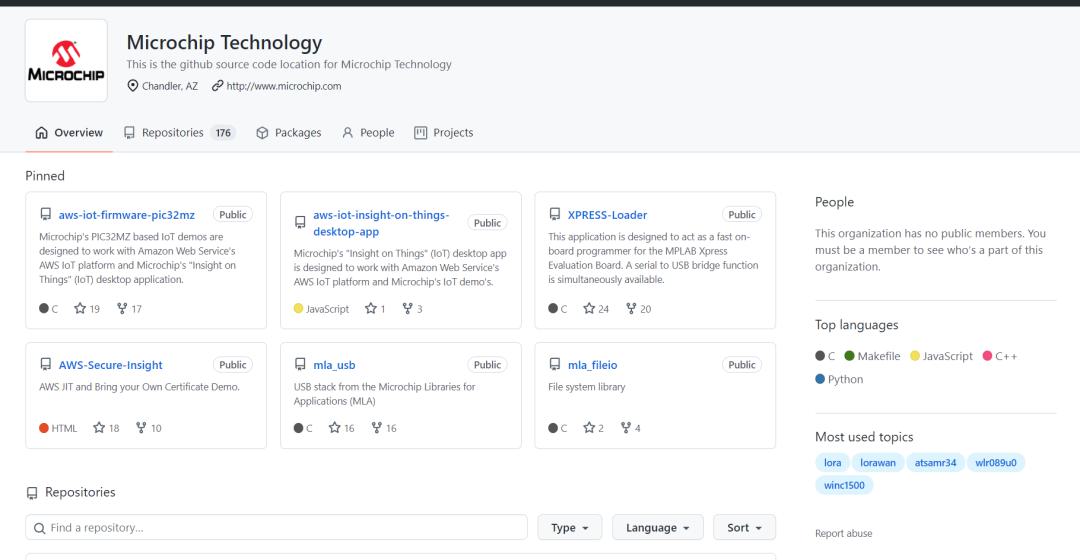
Task: View the 3 forks of aws-iot-insight-on-things-desktop-app
Action: [x=412, y=309]
